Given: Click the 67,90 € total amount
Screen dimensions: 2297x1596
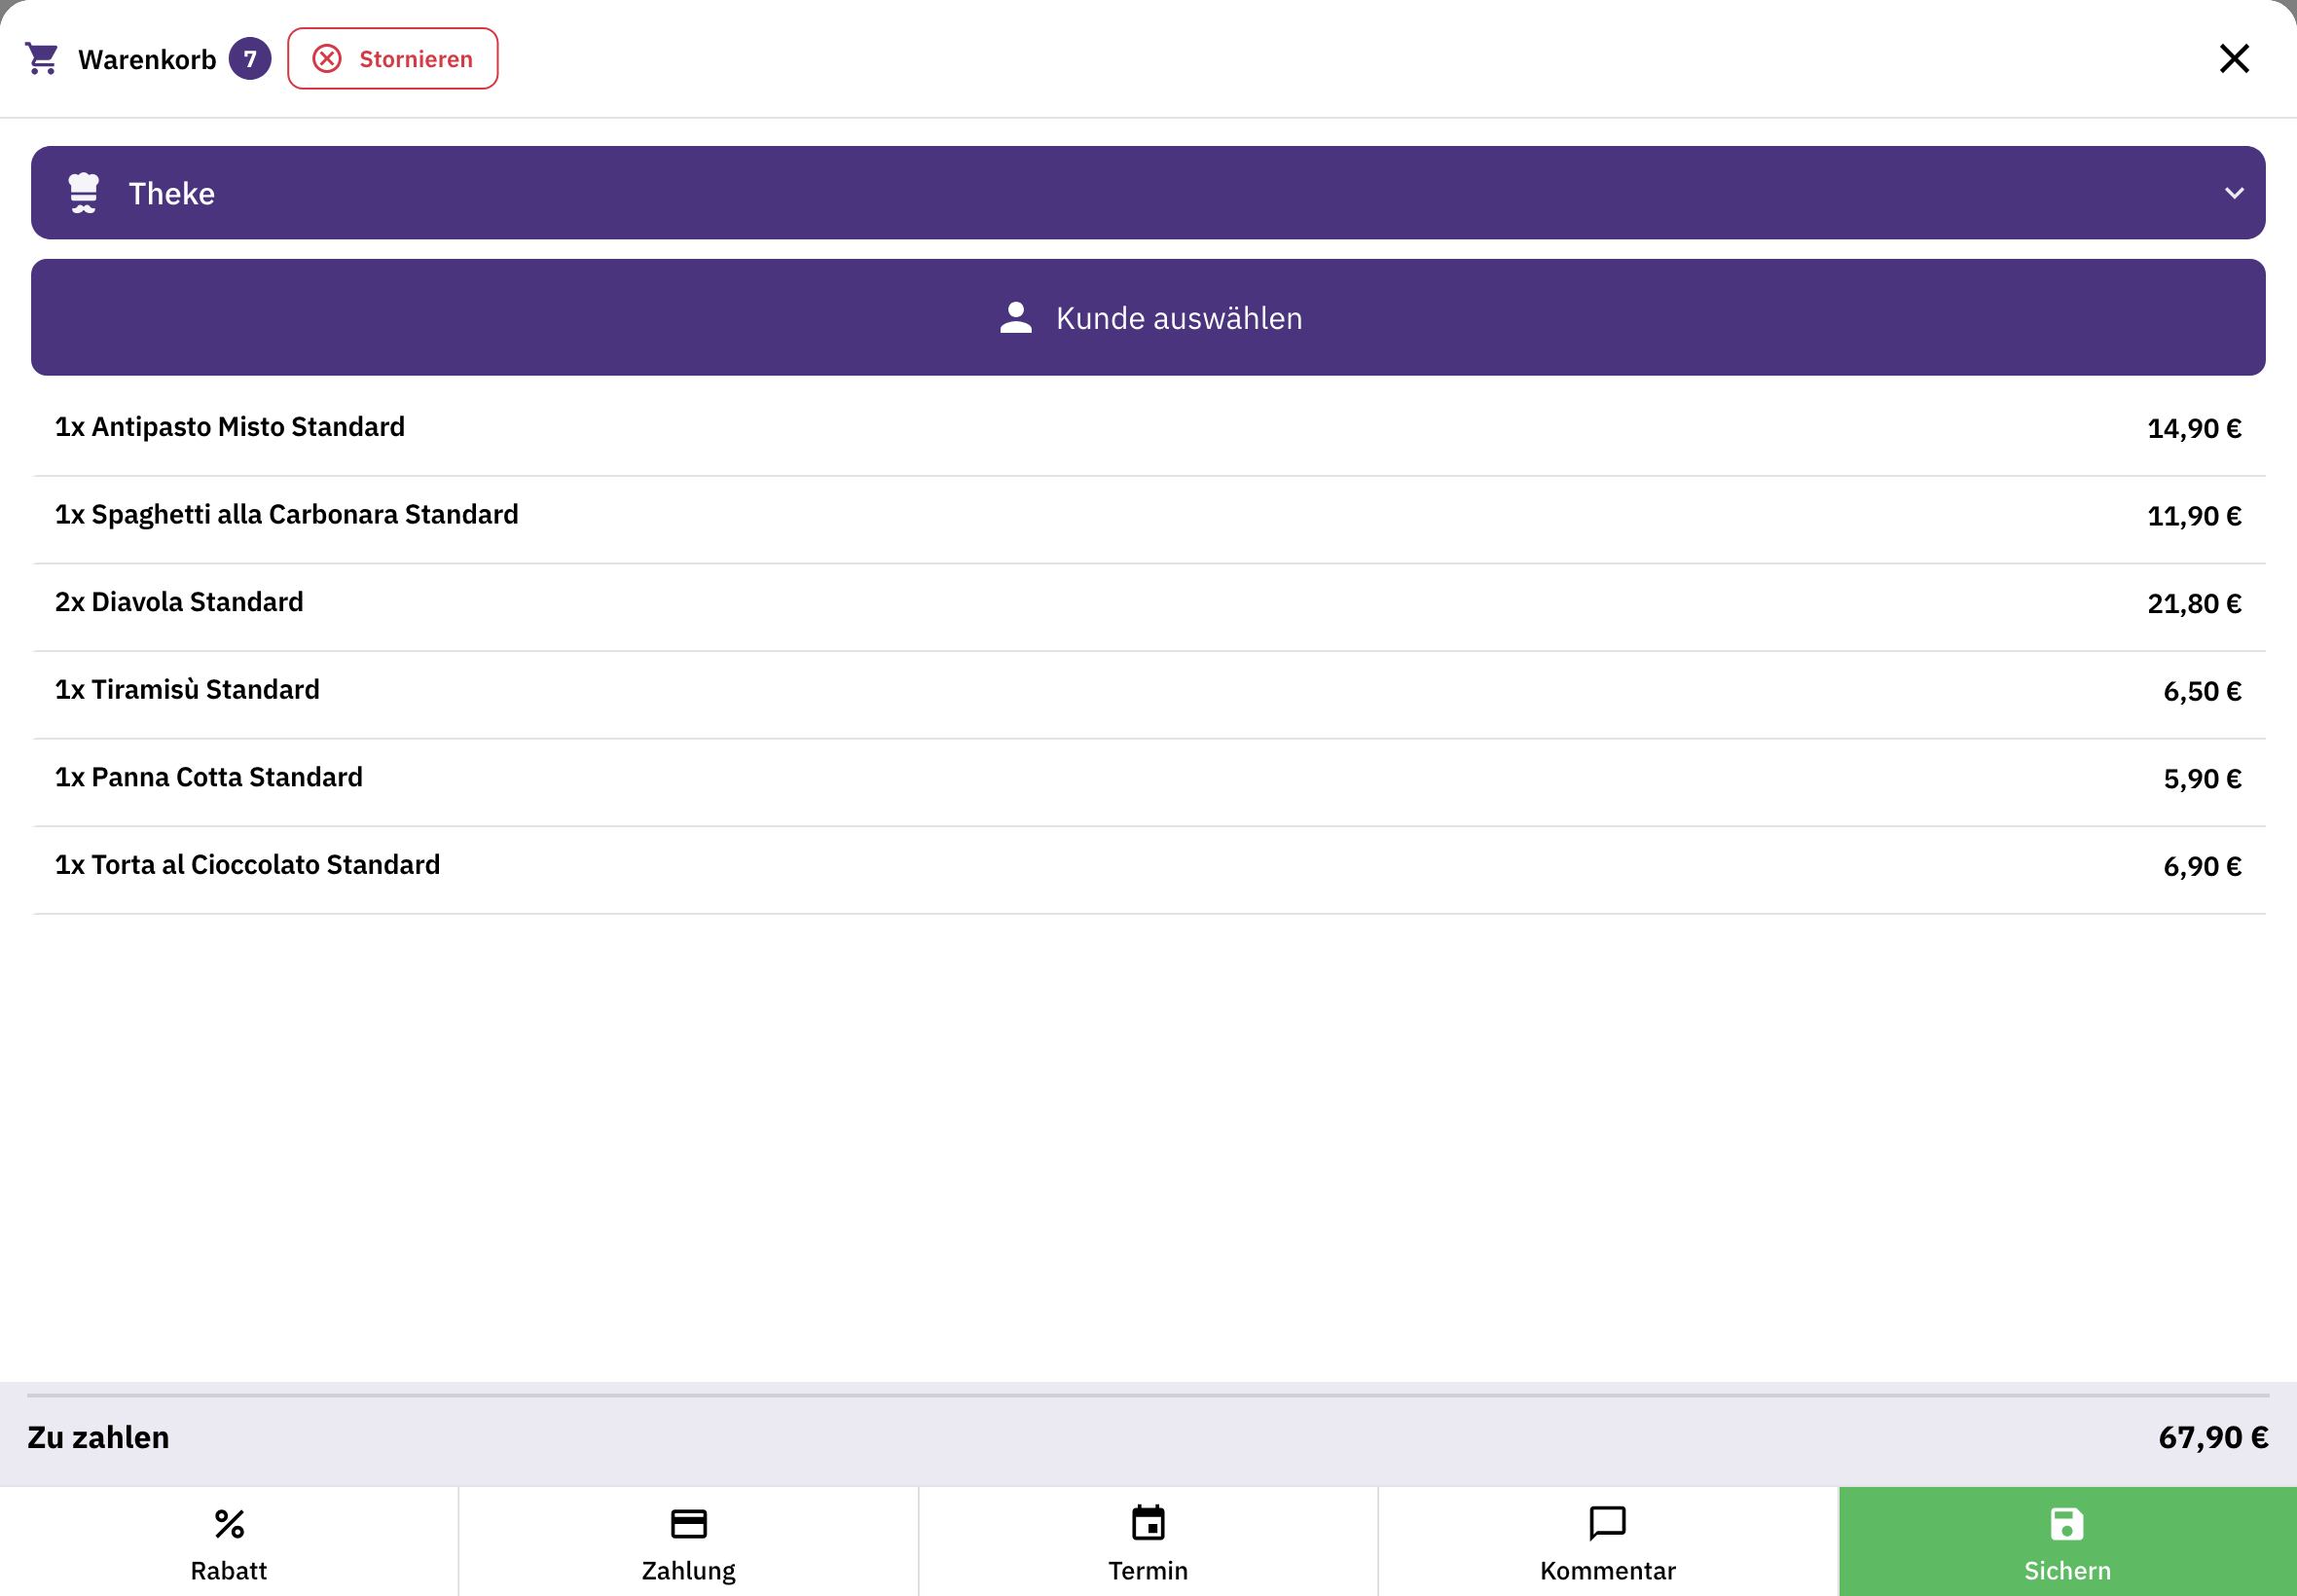Looking at the screenshot, I should (x=2213, y=1437).
